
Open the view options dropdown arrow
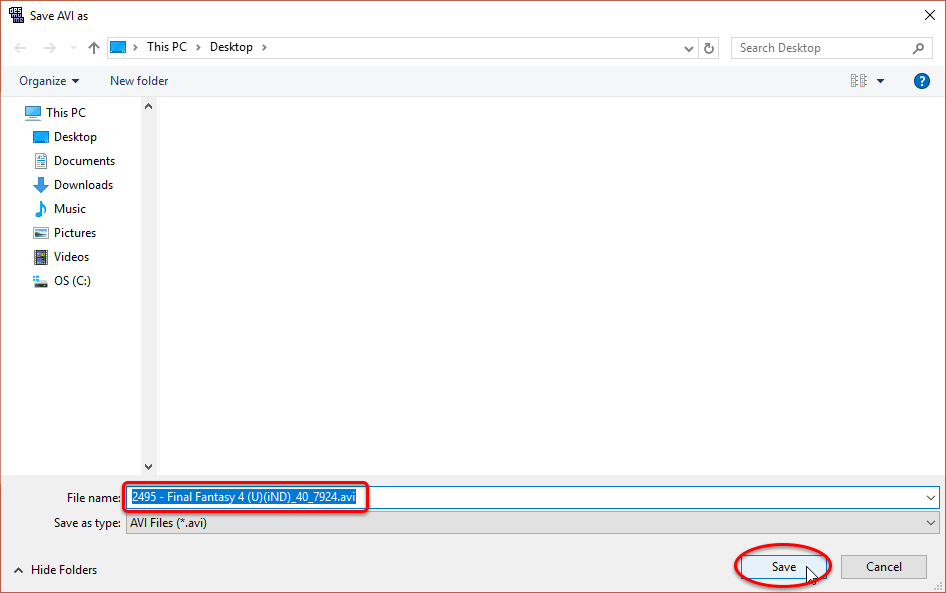click(x=881, y=81)
